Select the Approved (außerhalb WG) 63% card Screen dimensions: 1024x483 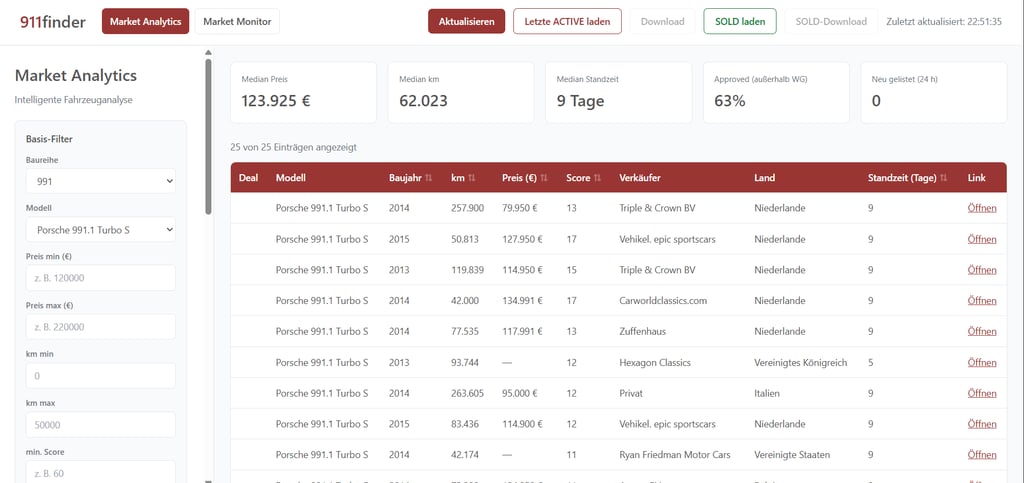pos(776,93)
